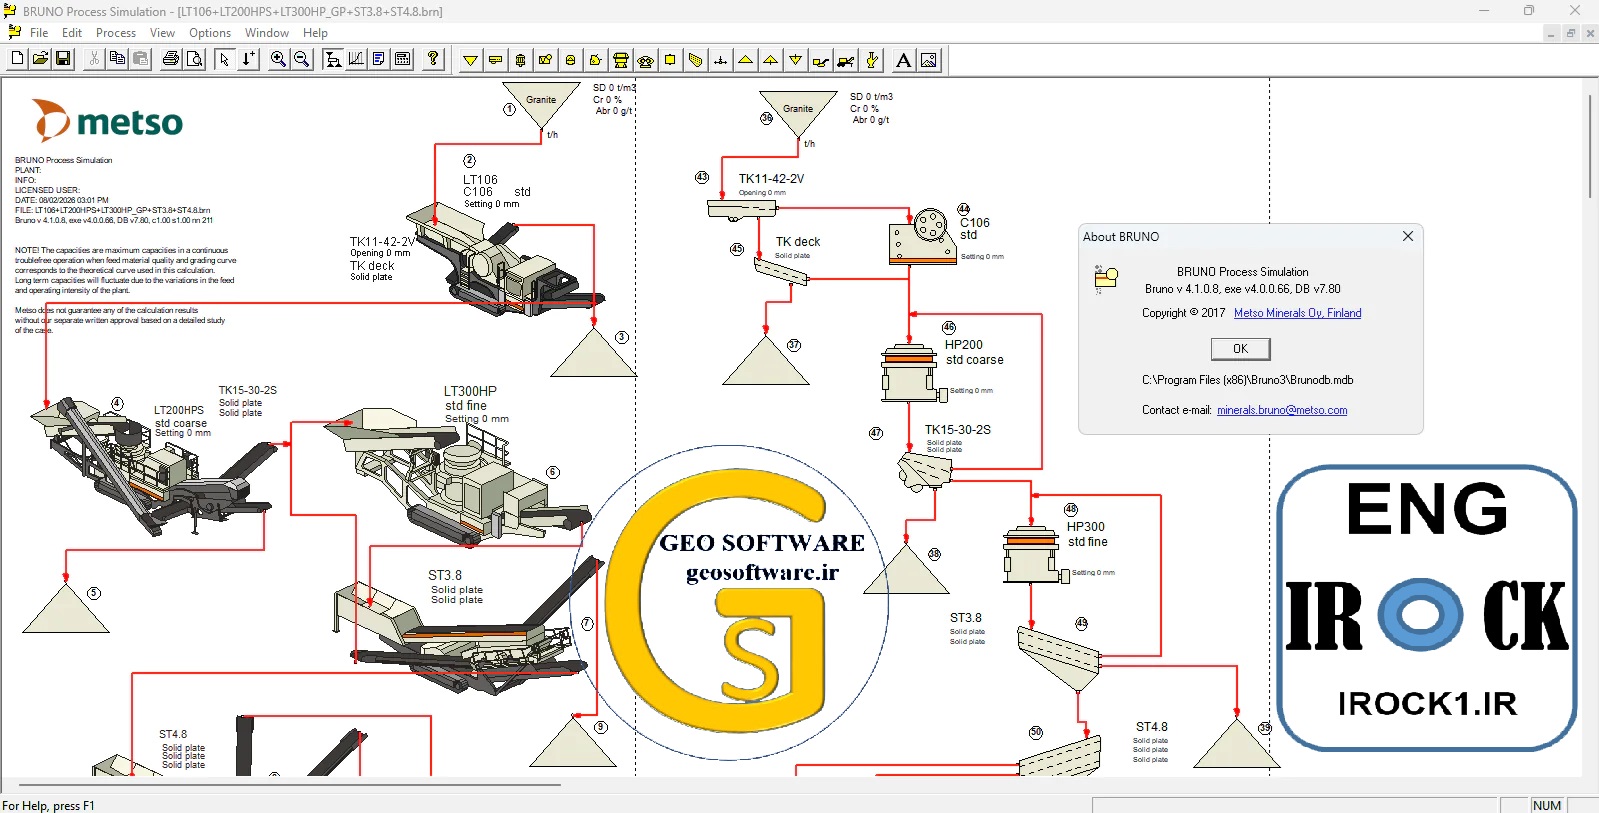Screen dimensions: 1599x813
Task: Select the Granite feed numbered 1
Action: pyautogui.click(x=541, y=105)
